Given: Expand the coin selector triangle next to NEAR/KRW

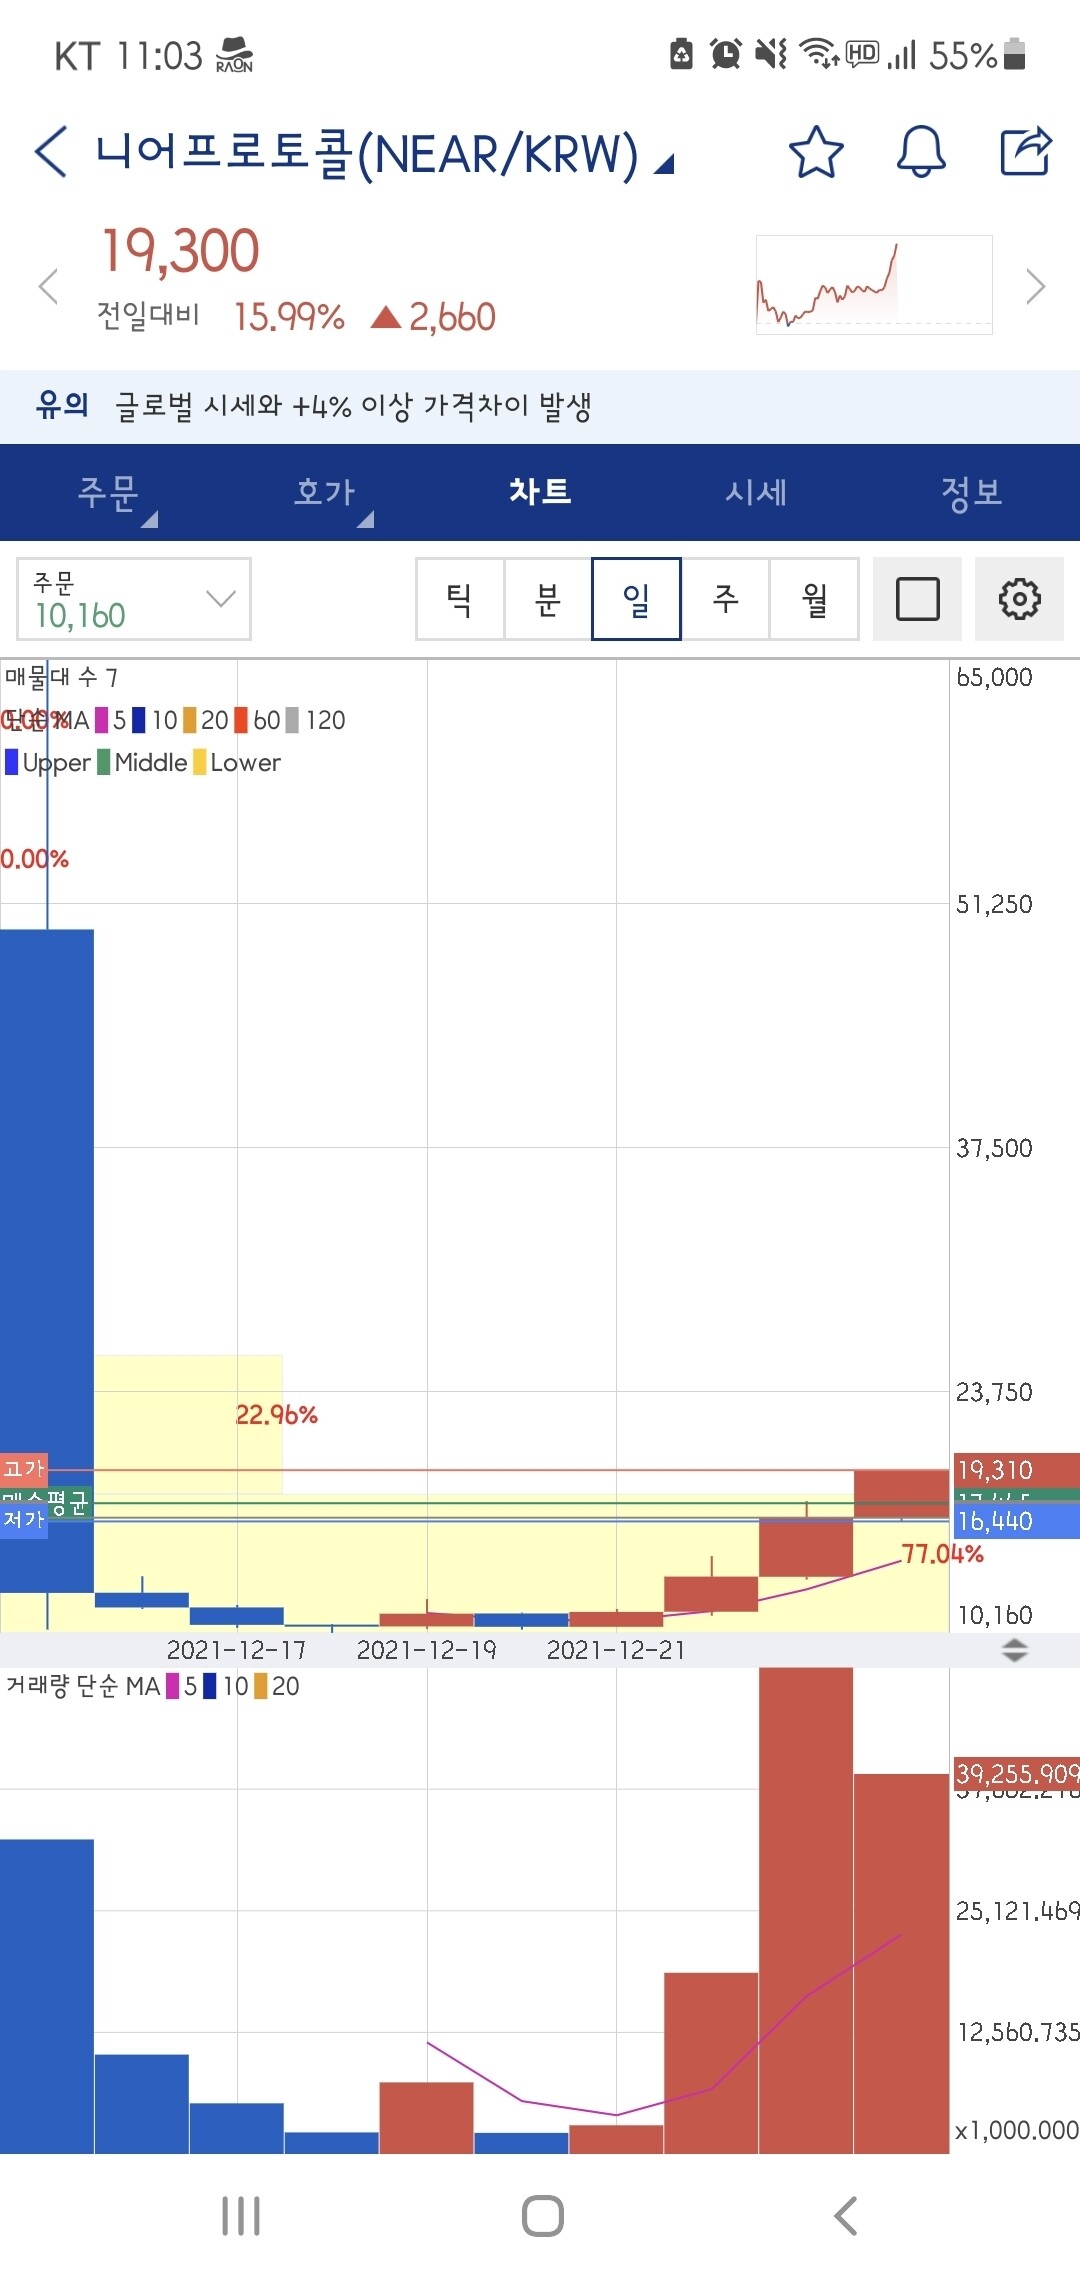Looking at the screenshot, I should (664, 164).
